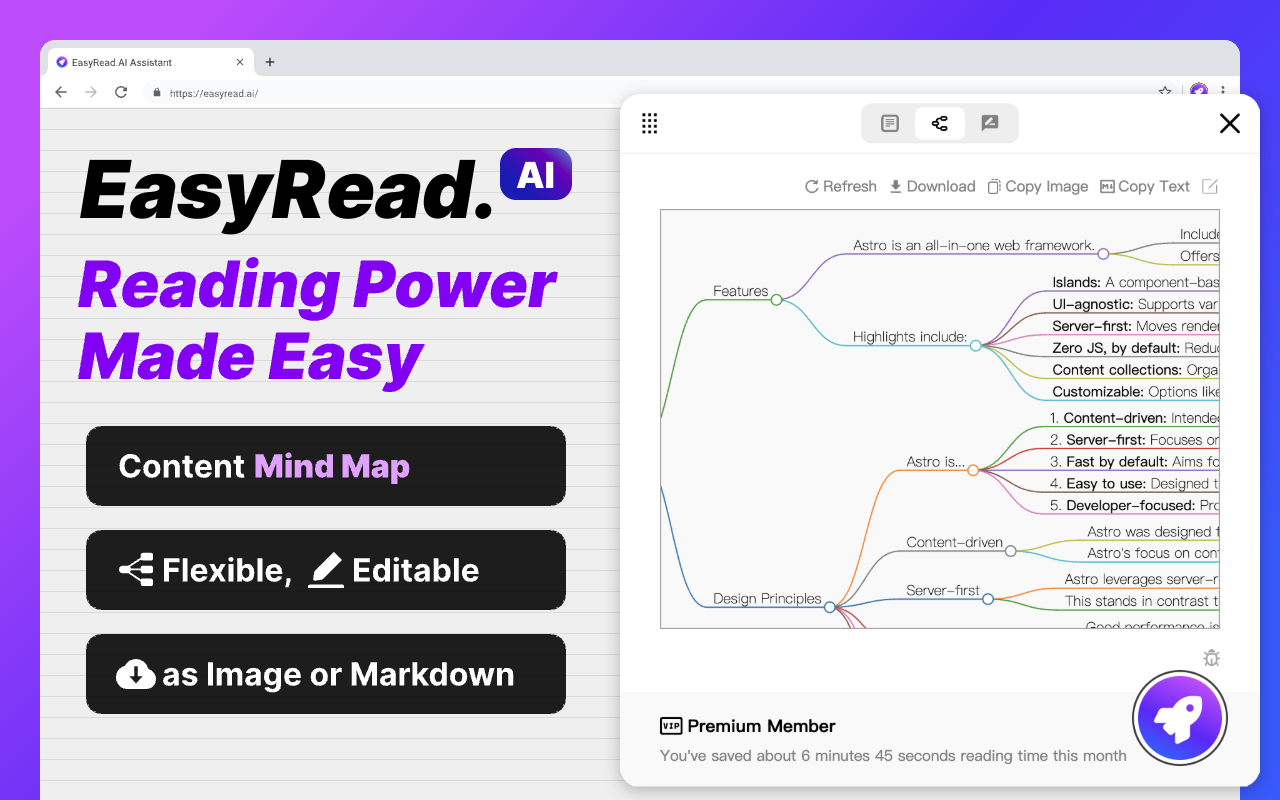The height and width of the screenshot is (800, 1280).
Task: Switch to the summary text tab
Action: coord(890,123)
